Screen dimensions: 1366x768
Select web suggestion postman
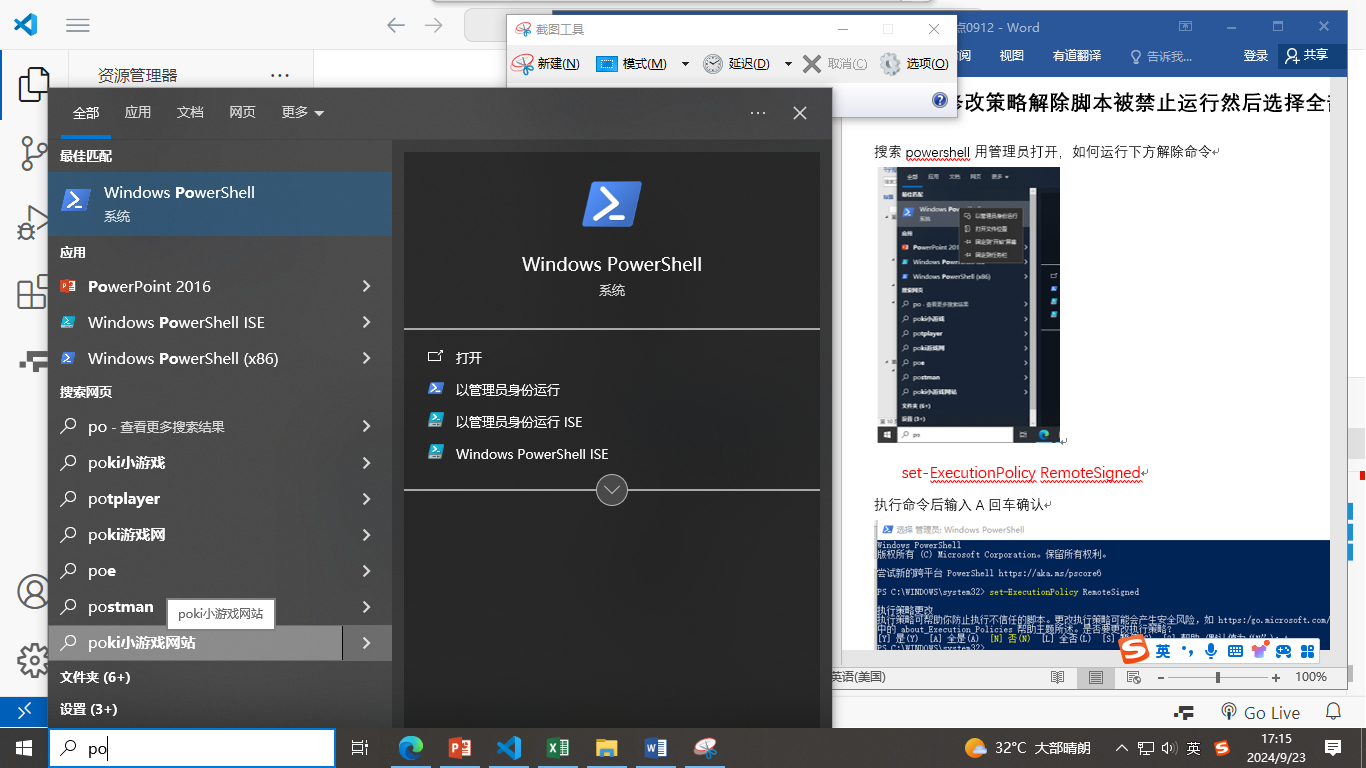196,607
